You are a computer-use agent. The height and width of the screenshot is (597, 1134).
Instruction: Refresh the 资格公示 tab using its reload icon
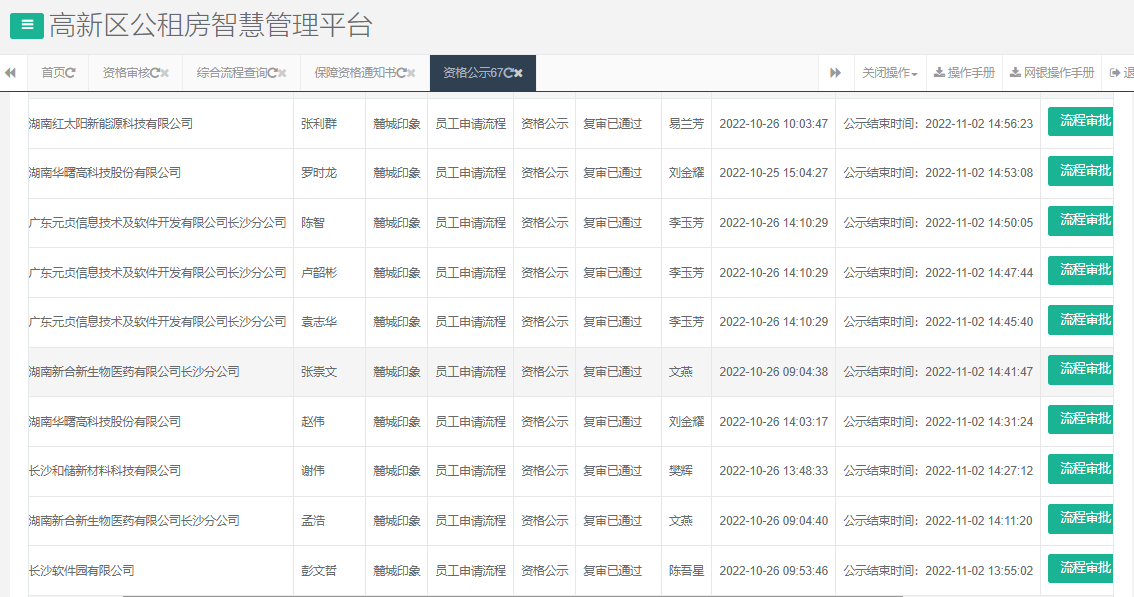pos(508,72)
